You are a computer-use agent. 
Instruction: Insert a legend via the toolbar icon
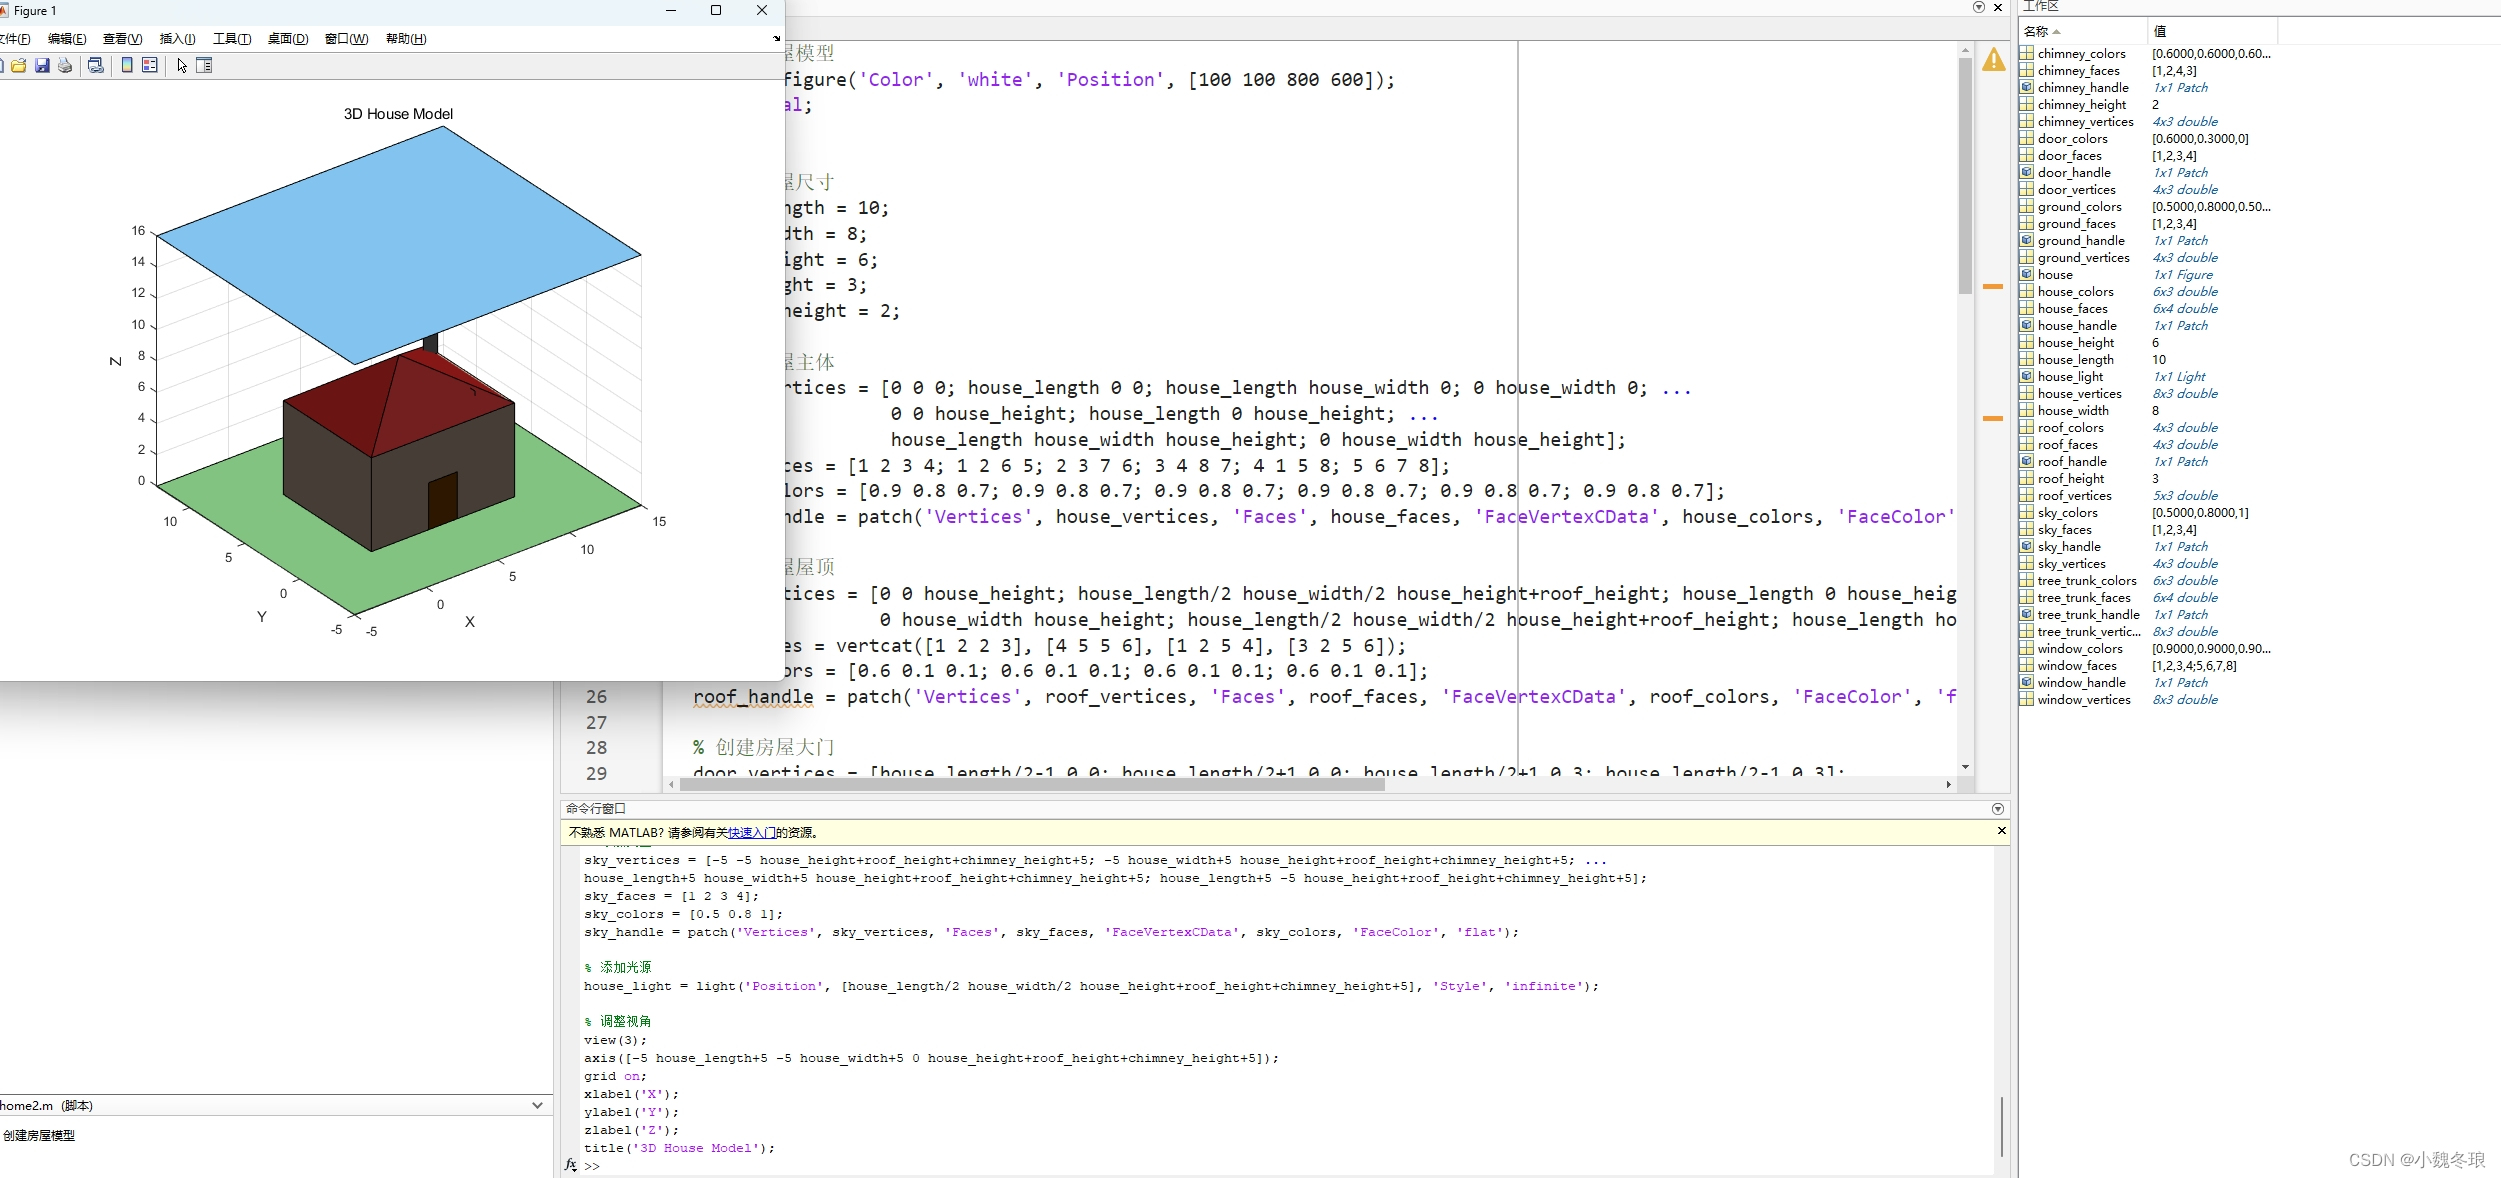(x=150, y=66)
